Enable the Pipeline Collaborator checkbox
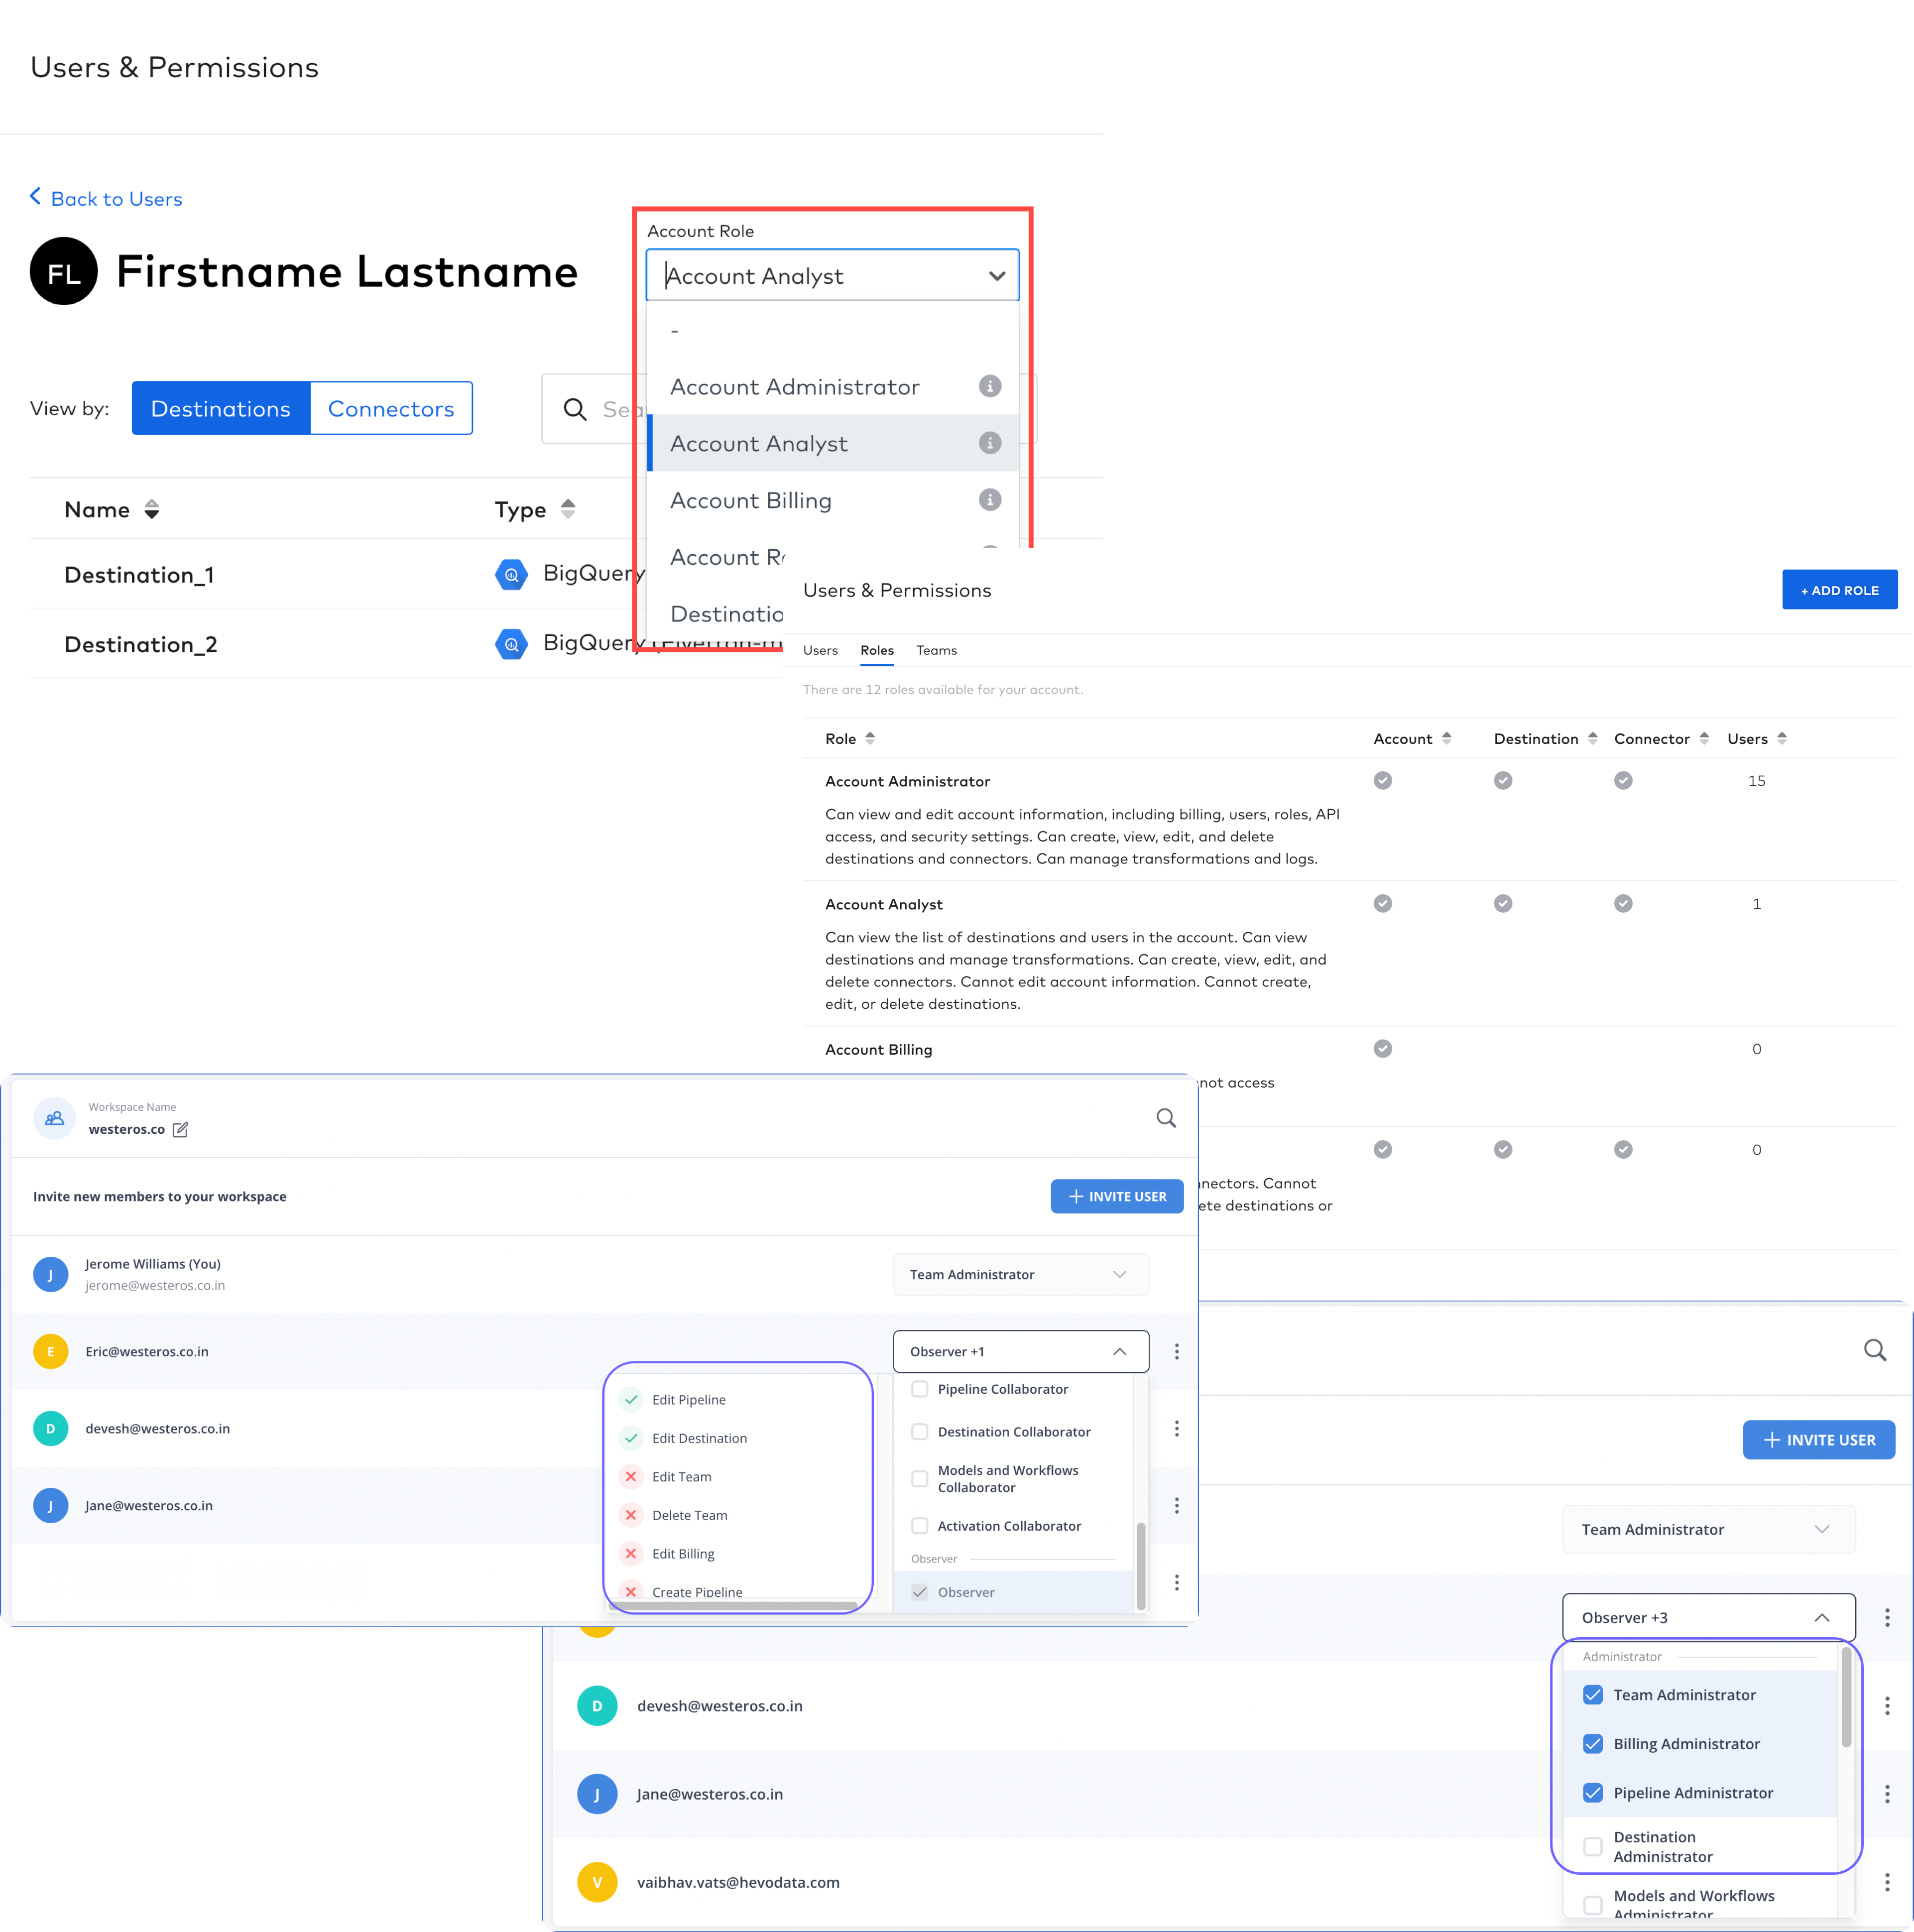 [919, 1389]
